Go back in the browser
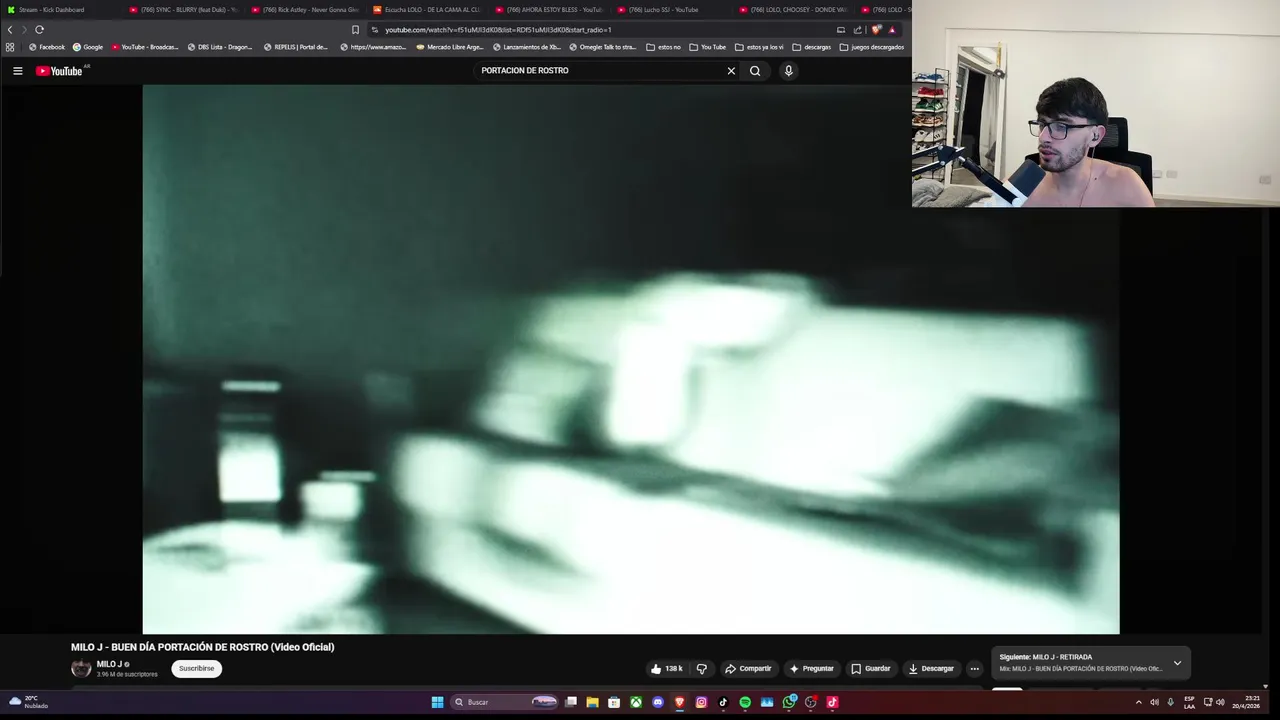1280x720 pixels. [x=10, y=30]
